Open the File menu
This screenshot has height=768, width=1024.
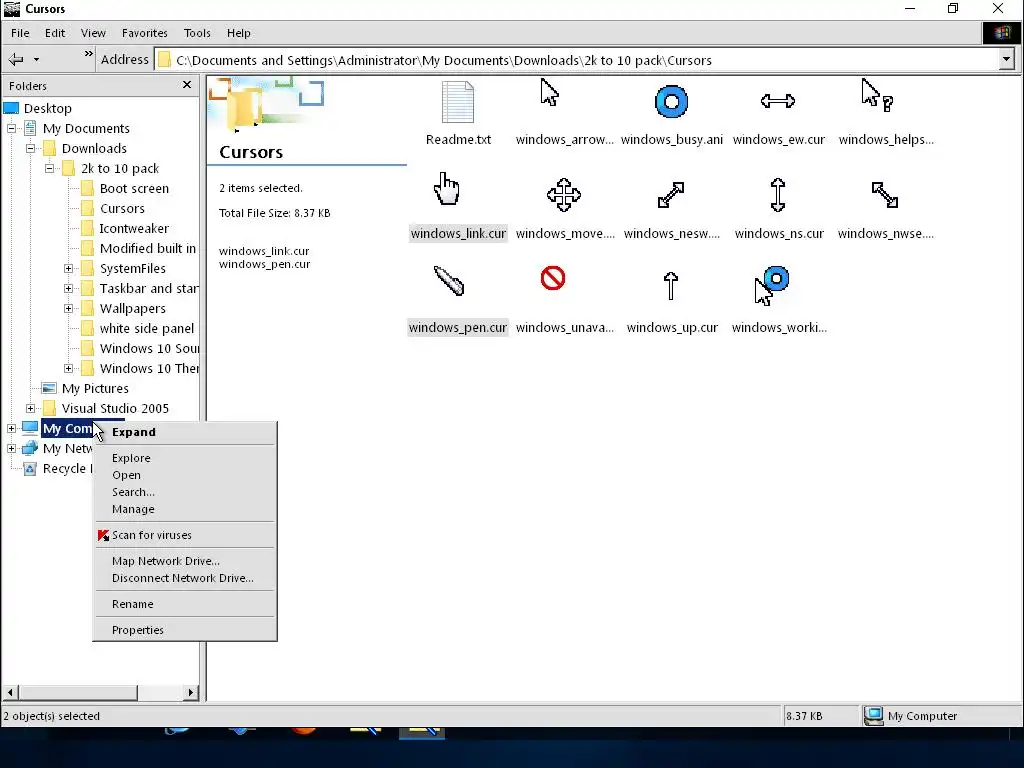(20, 33)
